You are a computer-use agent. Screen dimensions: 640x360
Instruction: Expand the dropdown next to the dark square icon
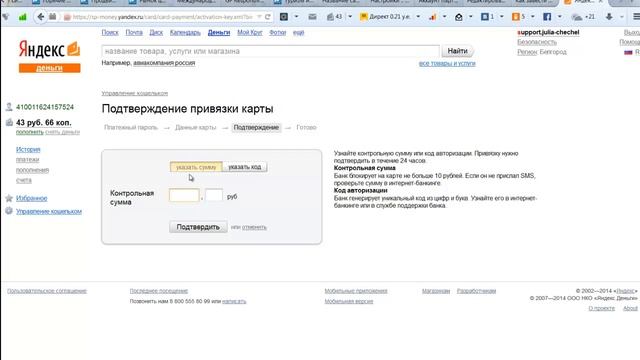(x=296, y=17)
